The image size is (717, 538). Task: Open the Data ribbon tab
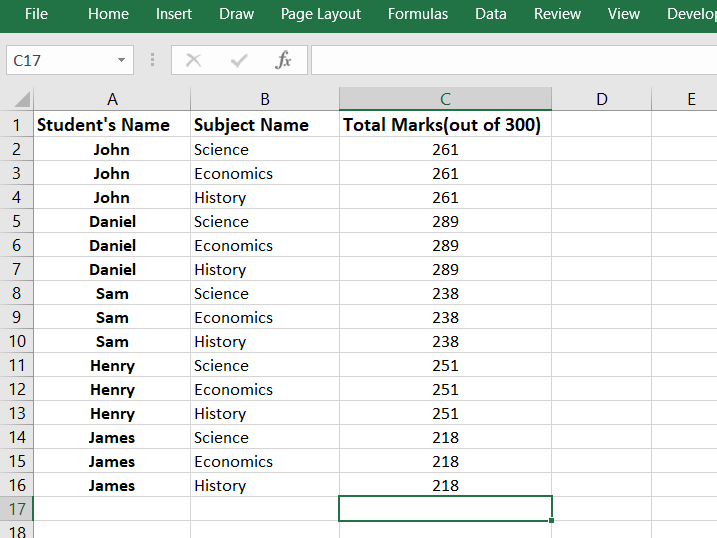pyautogui.click(x=490, y=14)
